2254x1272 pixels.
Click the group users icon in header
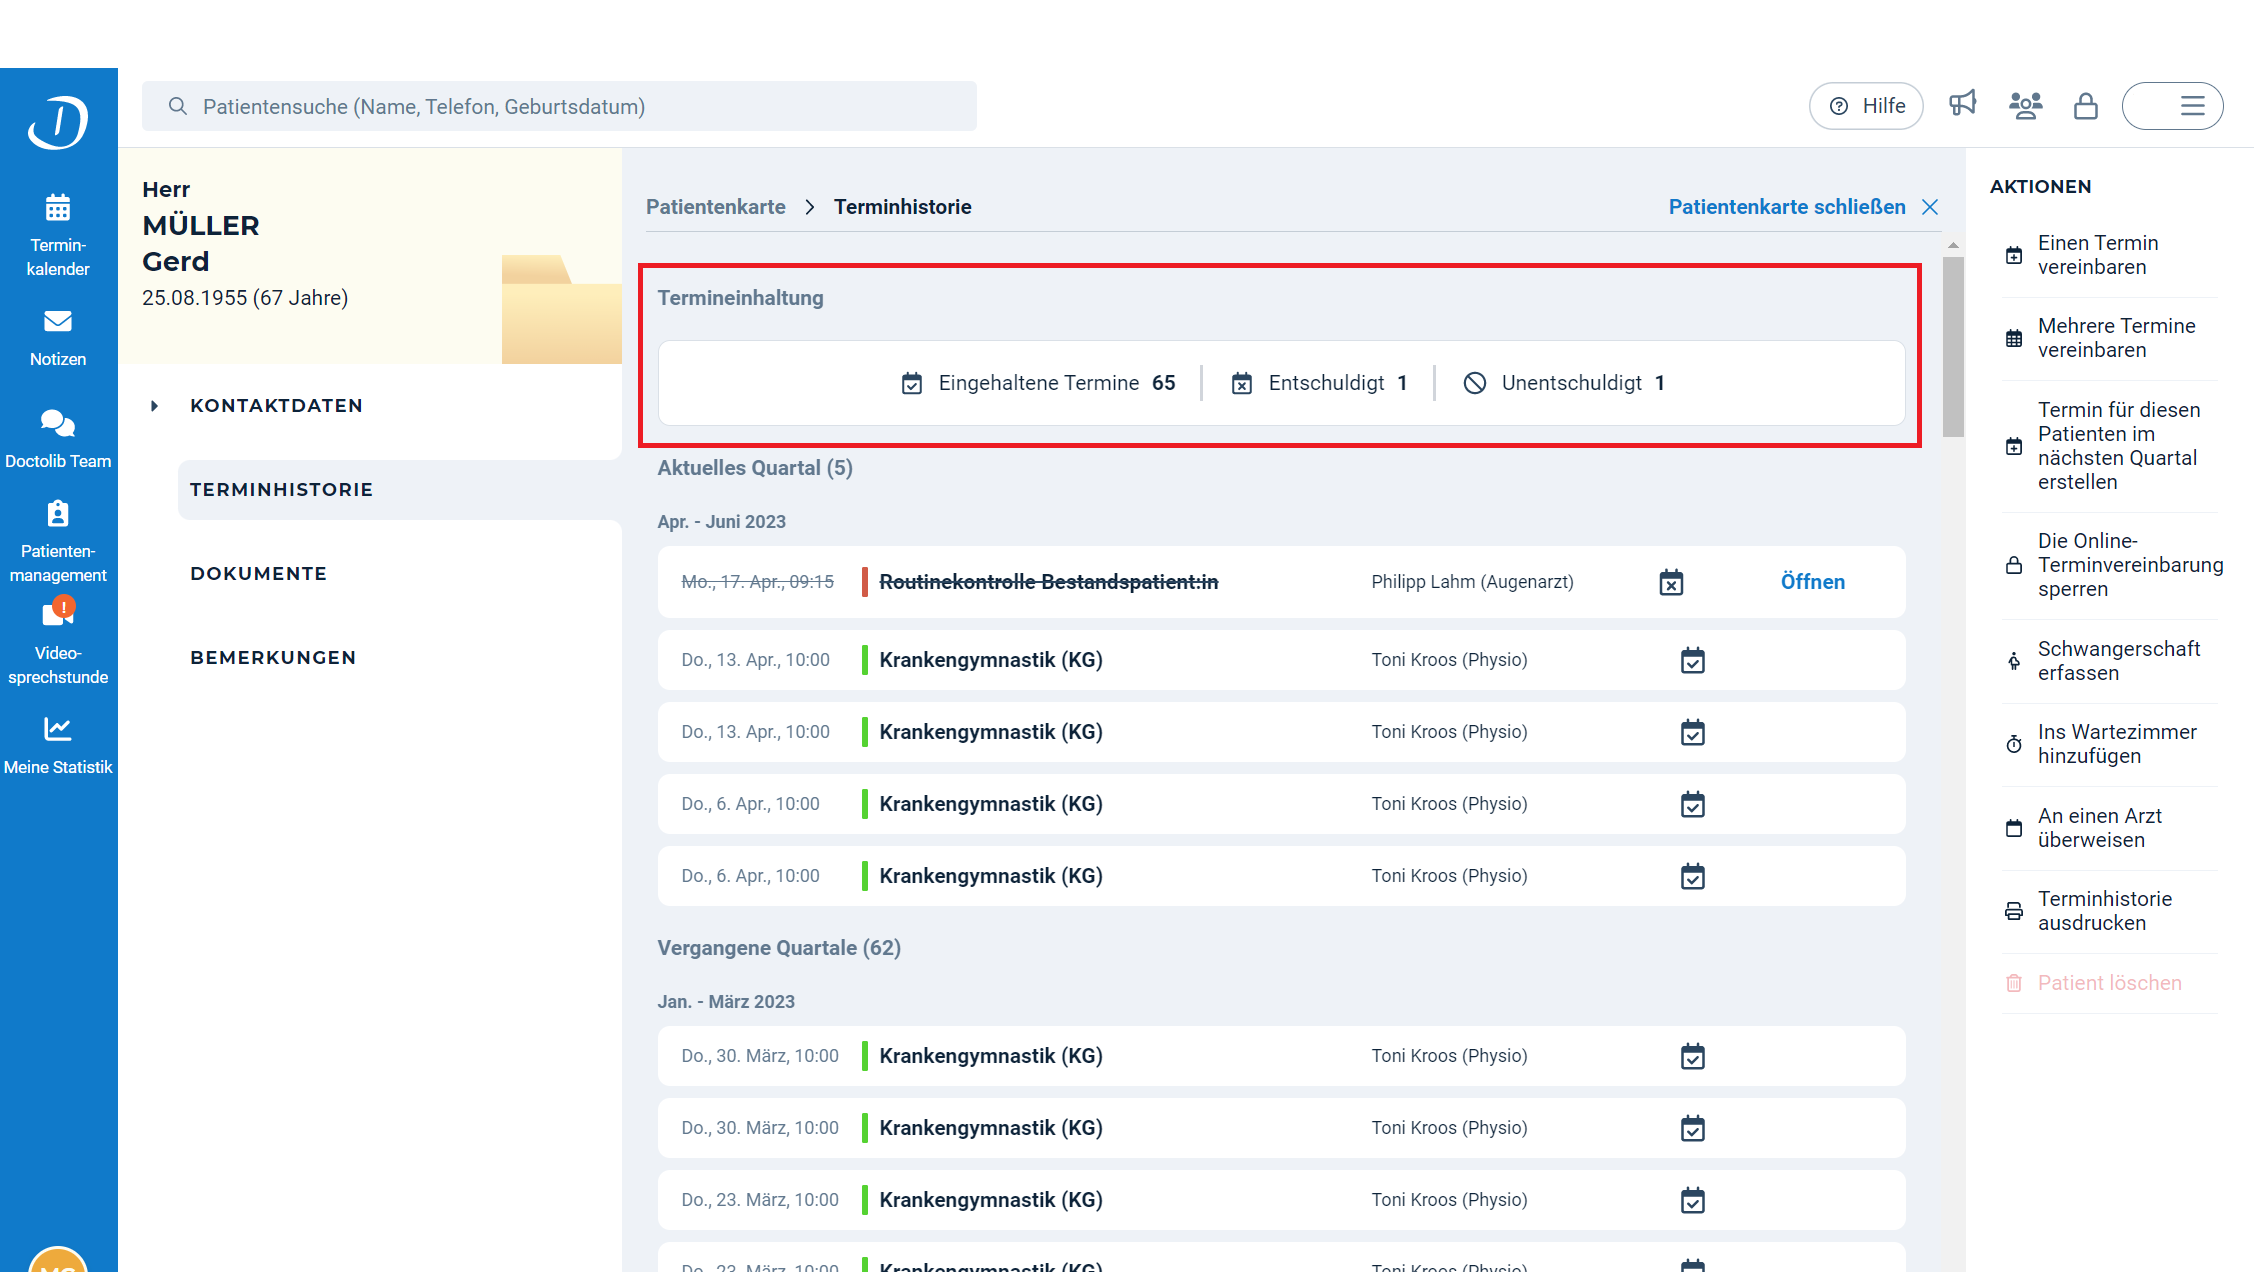coord(2025,105)
